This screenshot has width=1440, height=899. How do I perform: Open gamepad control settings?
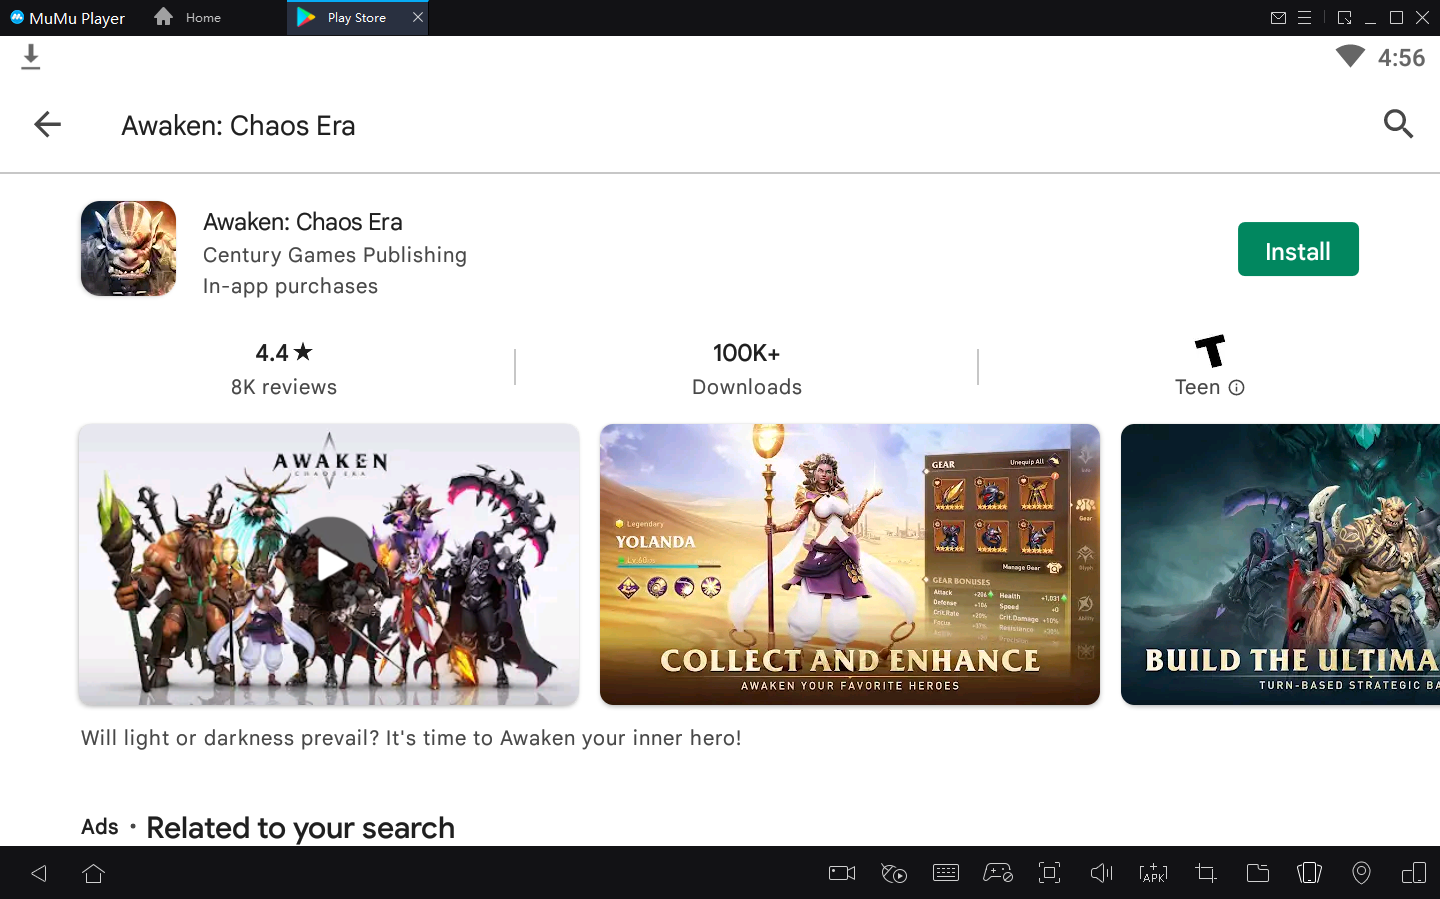pyautogui.click(x=998, y=873)
